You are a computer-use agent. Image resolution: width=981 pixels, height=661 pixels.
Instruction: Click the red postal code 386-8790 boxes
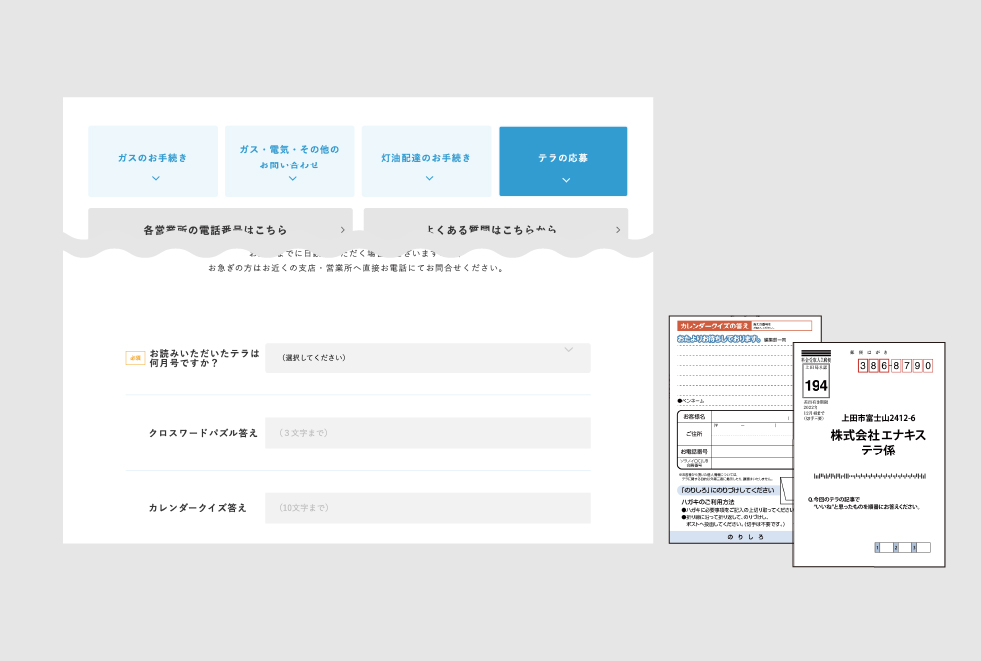896,367
